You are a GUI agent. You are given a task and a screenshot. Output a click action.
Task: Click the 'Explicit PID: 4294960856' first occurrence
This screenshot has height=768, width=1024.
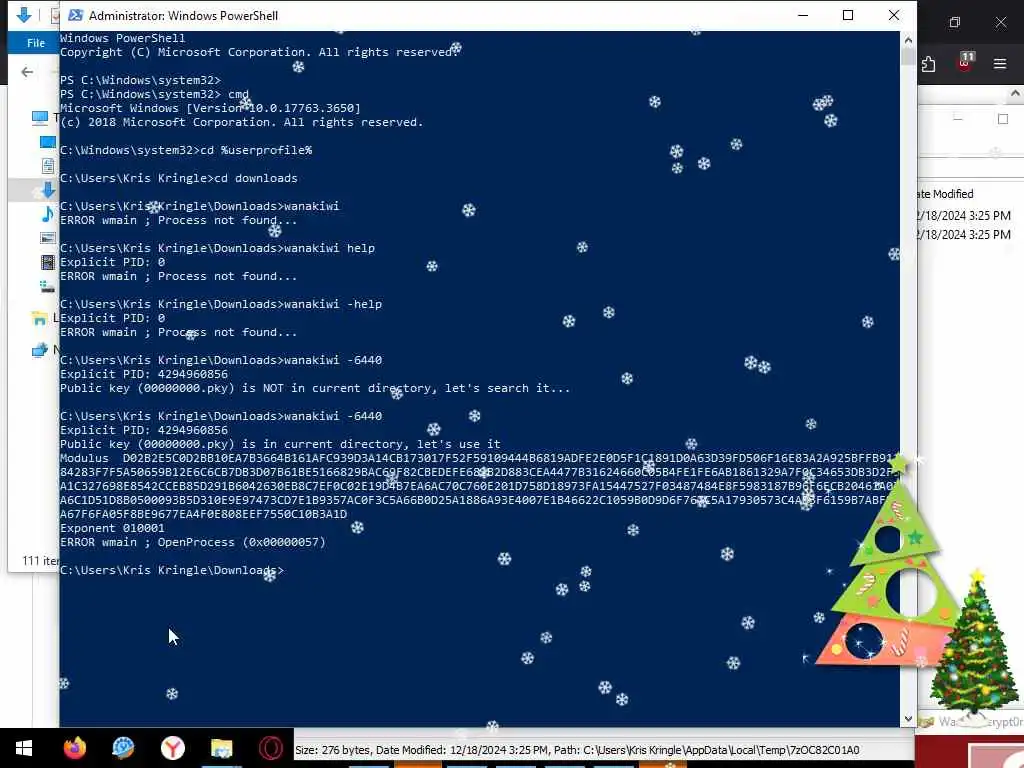click(x=144, y=374)
